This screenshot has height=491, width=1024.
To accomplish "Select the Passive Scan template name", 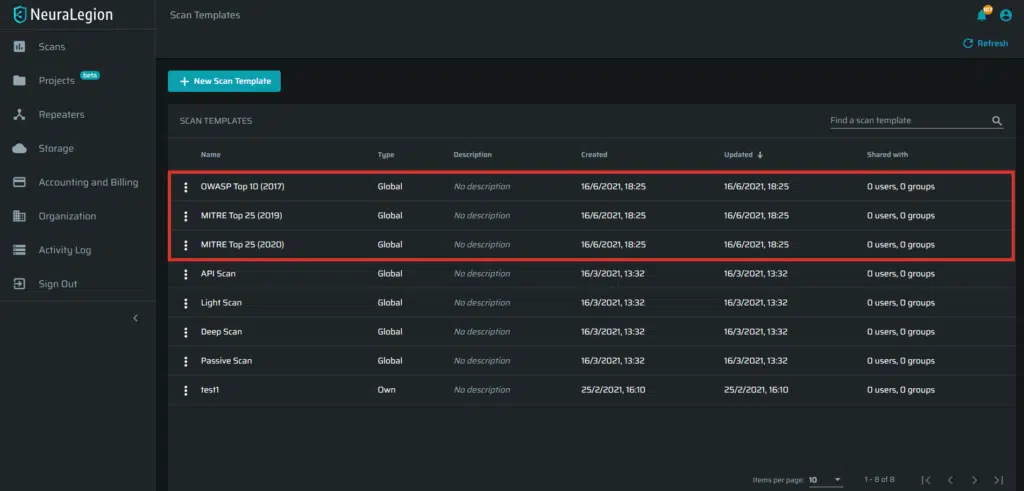I will point(226,361).
